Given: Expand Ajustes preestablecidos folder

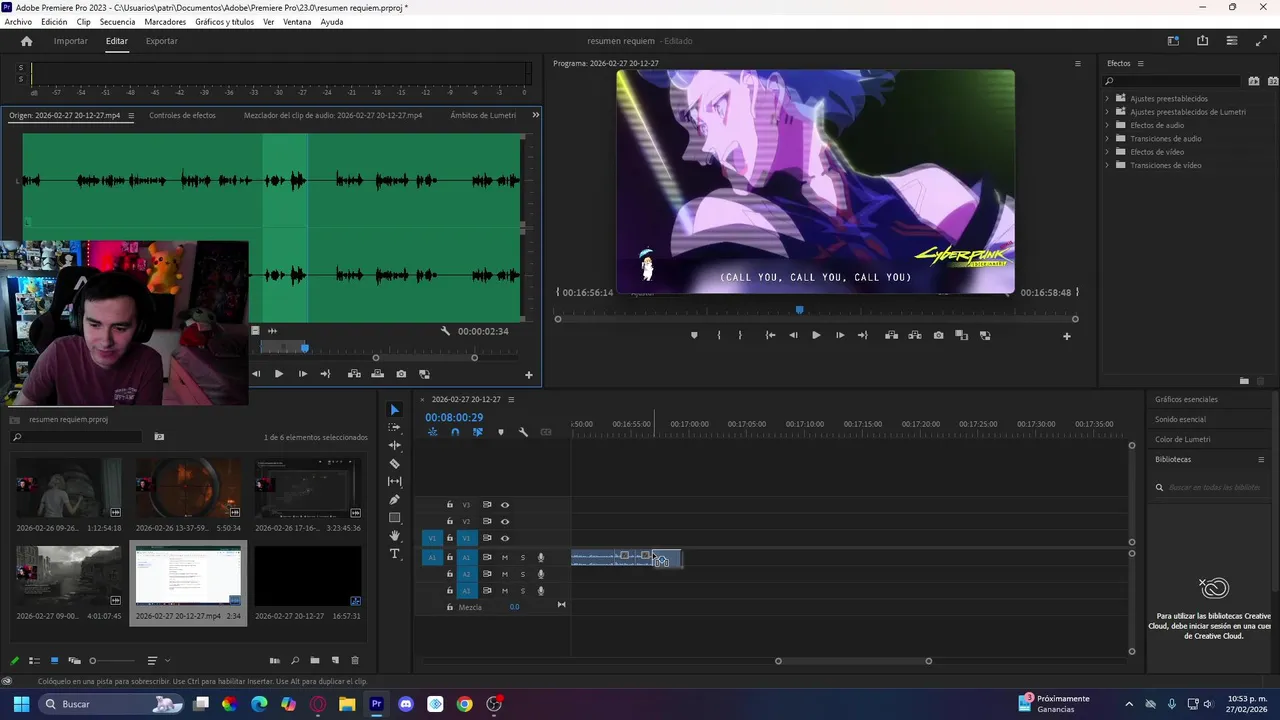Looking at the screenshot, I should (x=1107, y=98).
